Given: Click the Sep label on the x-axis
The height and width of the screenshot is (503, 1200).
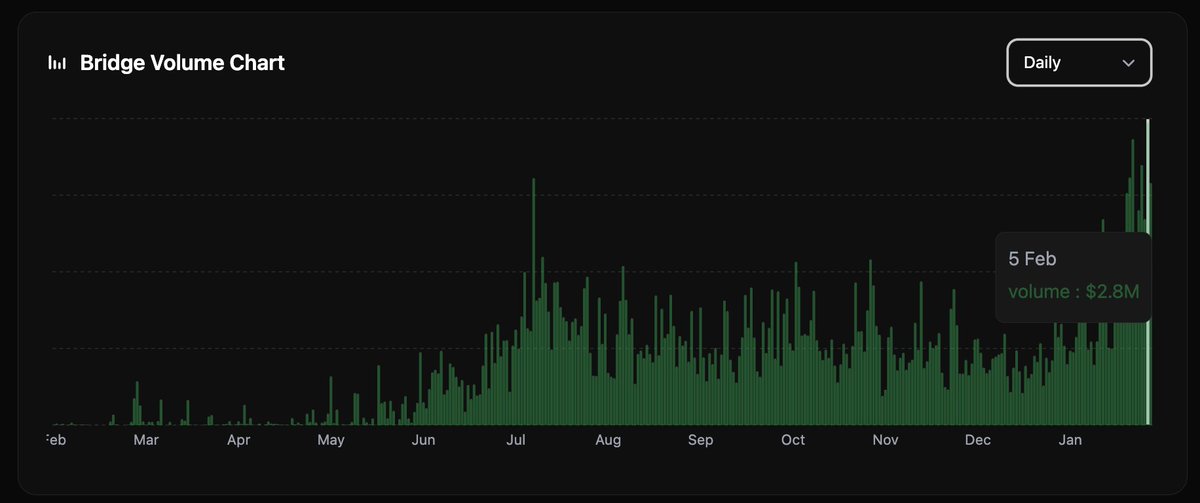Looking at the screenshot, I should click(700, 440).
